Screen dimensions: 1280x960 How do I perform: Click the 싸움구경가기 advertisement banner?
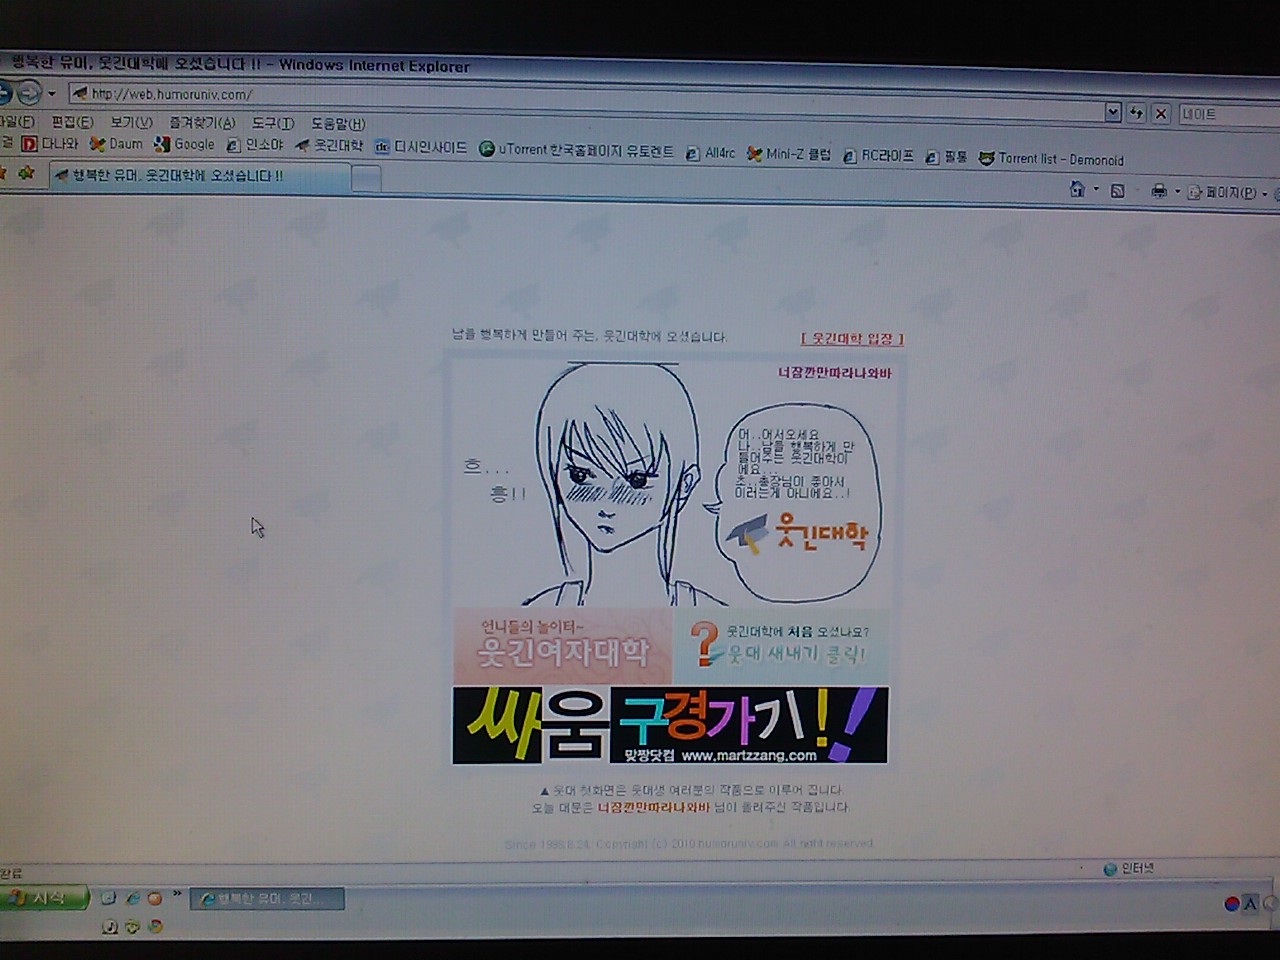click(670, 725)
